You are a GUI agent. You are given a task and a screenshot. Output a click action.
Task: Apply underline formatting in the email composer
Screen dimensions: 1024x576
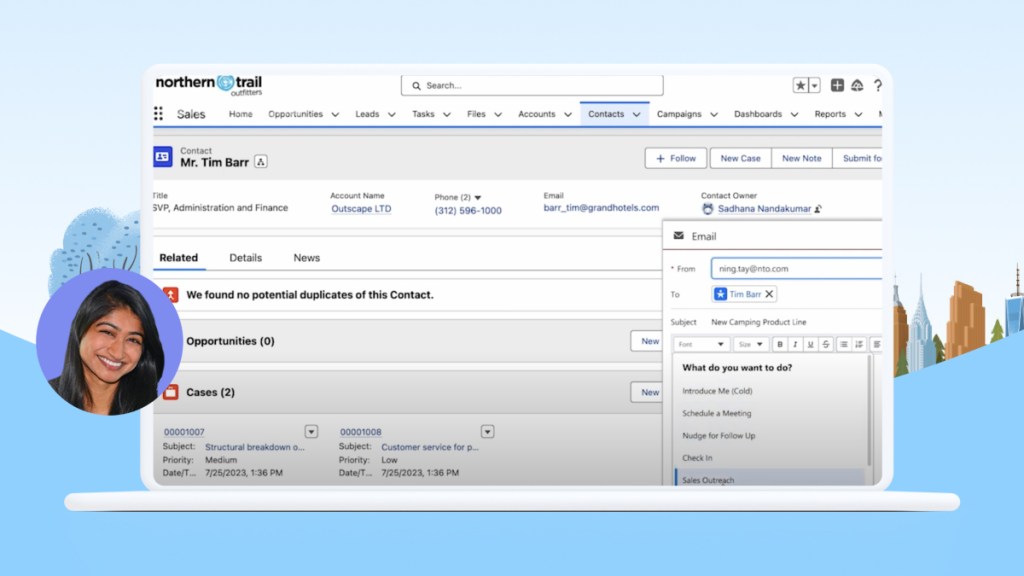pyautogui.click(x=812, y=344)
